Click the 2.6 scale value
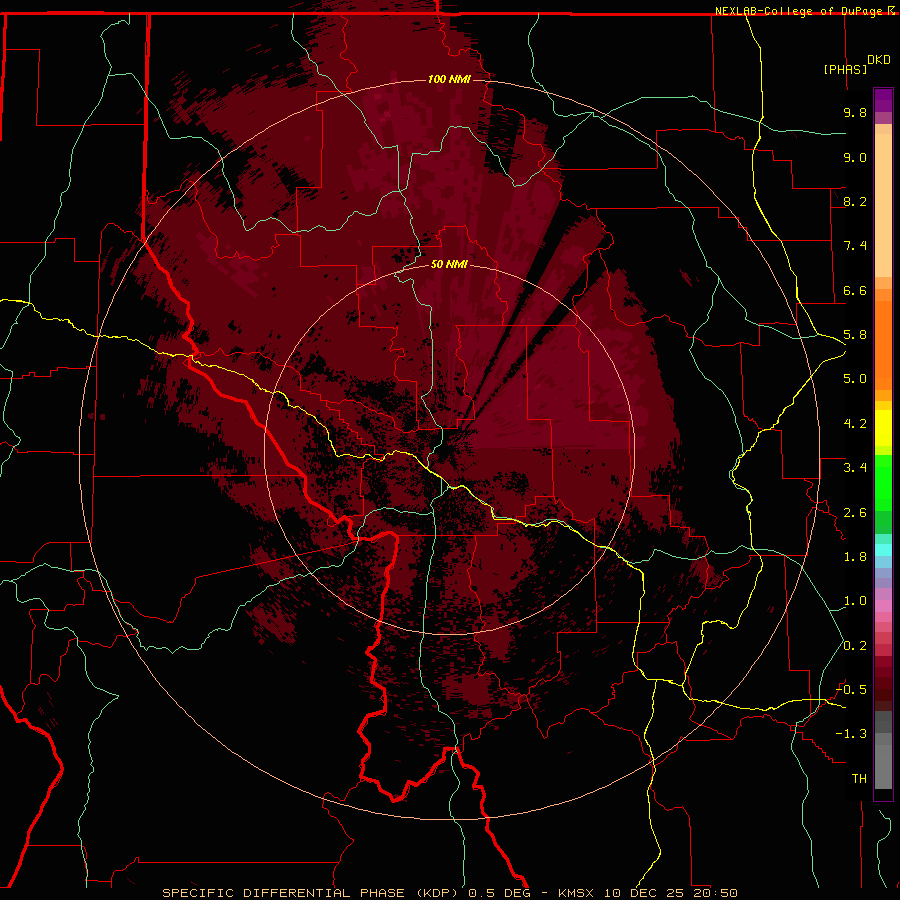The height and width of the screenshot is (900, 900). (855, 513)
